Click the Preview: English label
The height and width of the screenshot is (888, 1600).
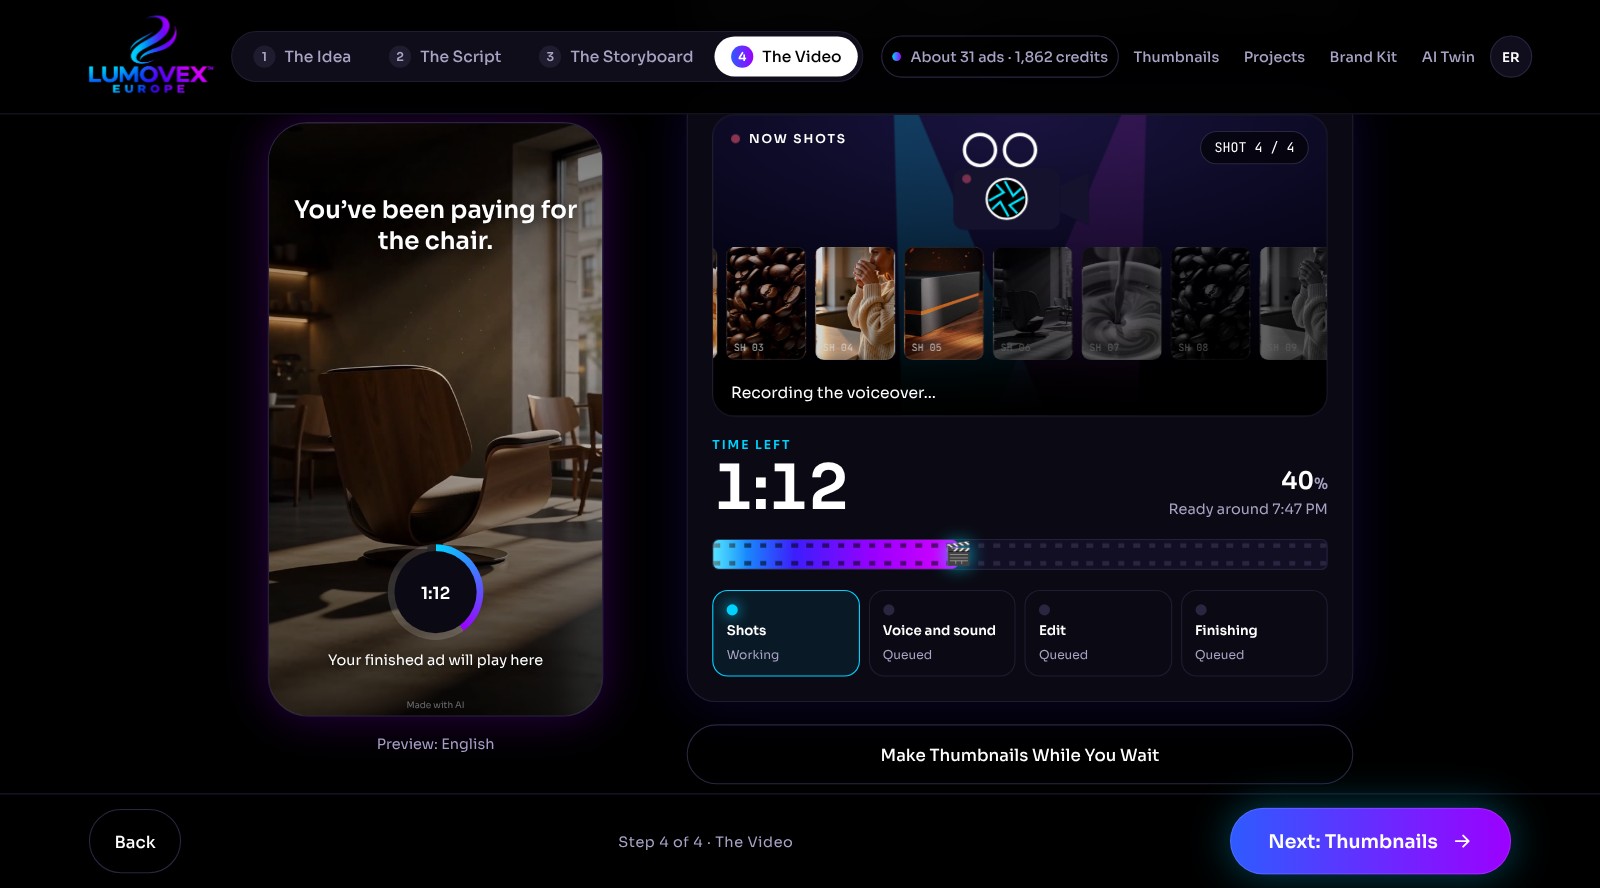coord(435,744)
